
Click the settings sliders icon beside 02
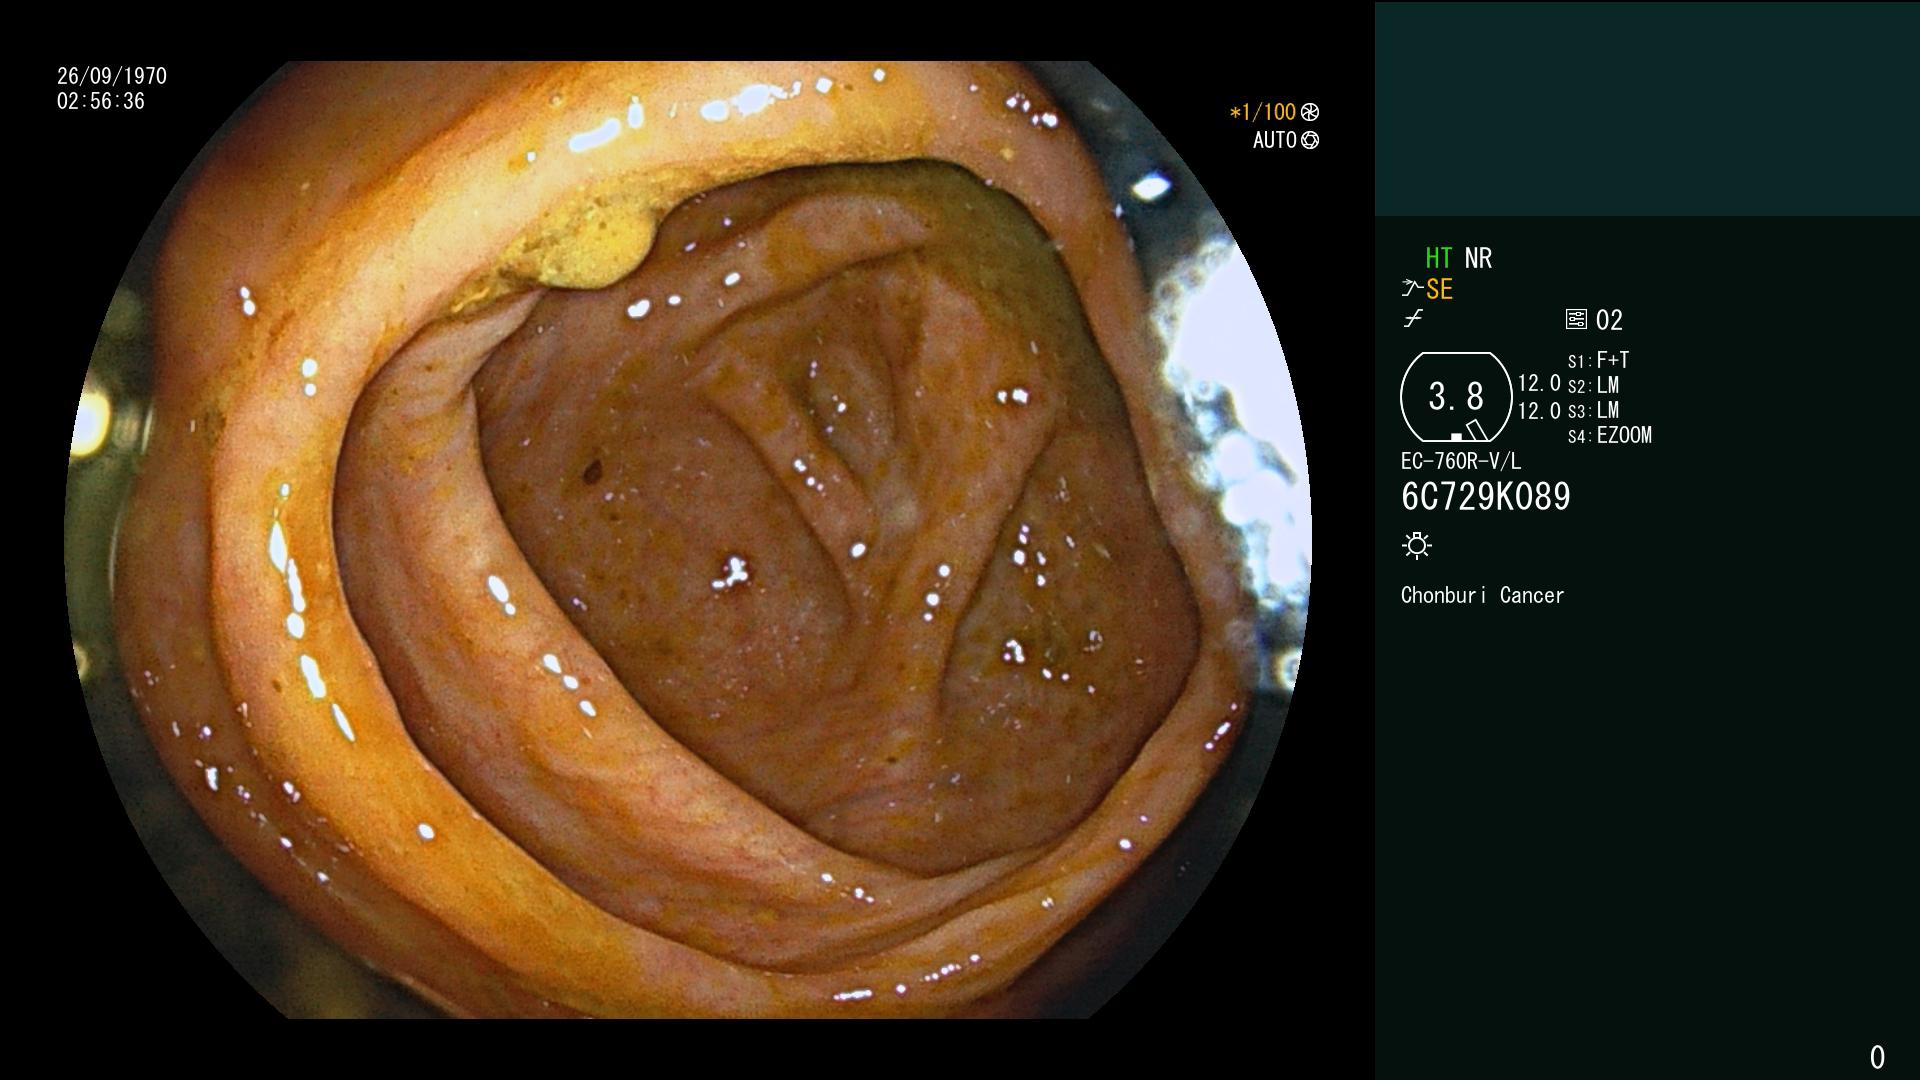1576,320
